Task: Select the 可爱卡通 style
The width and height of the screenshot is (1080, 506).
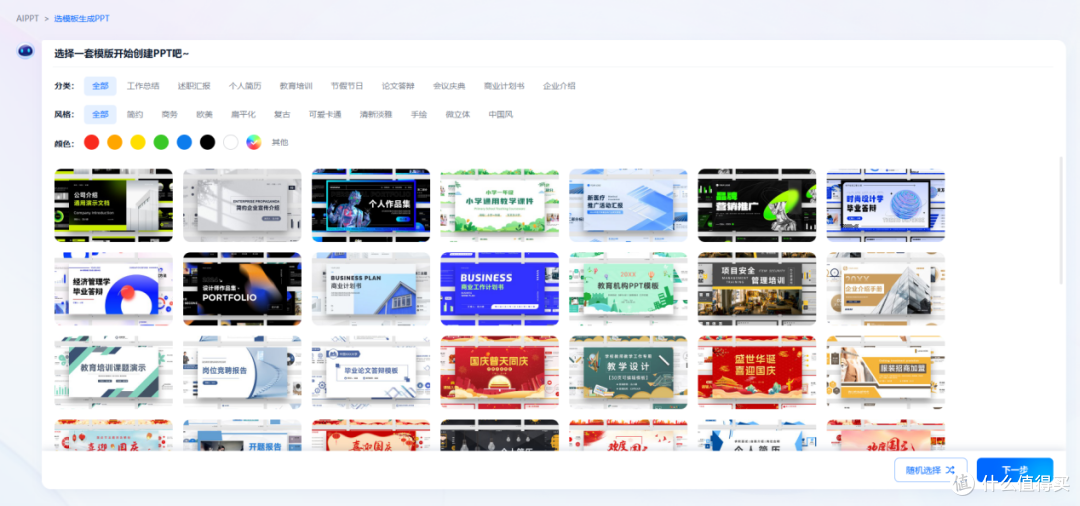Action: pyautogui.click(x=325, y=114)
